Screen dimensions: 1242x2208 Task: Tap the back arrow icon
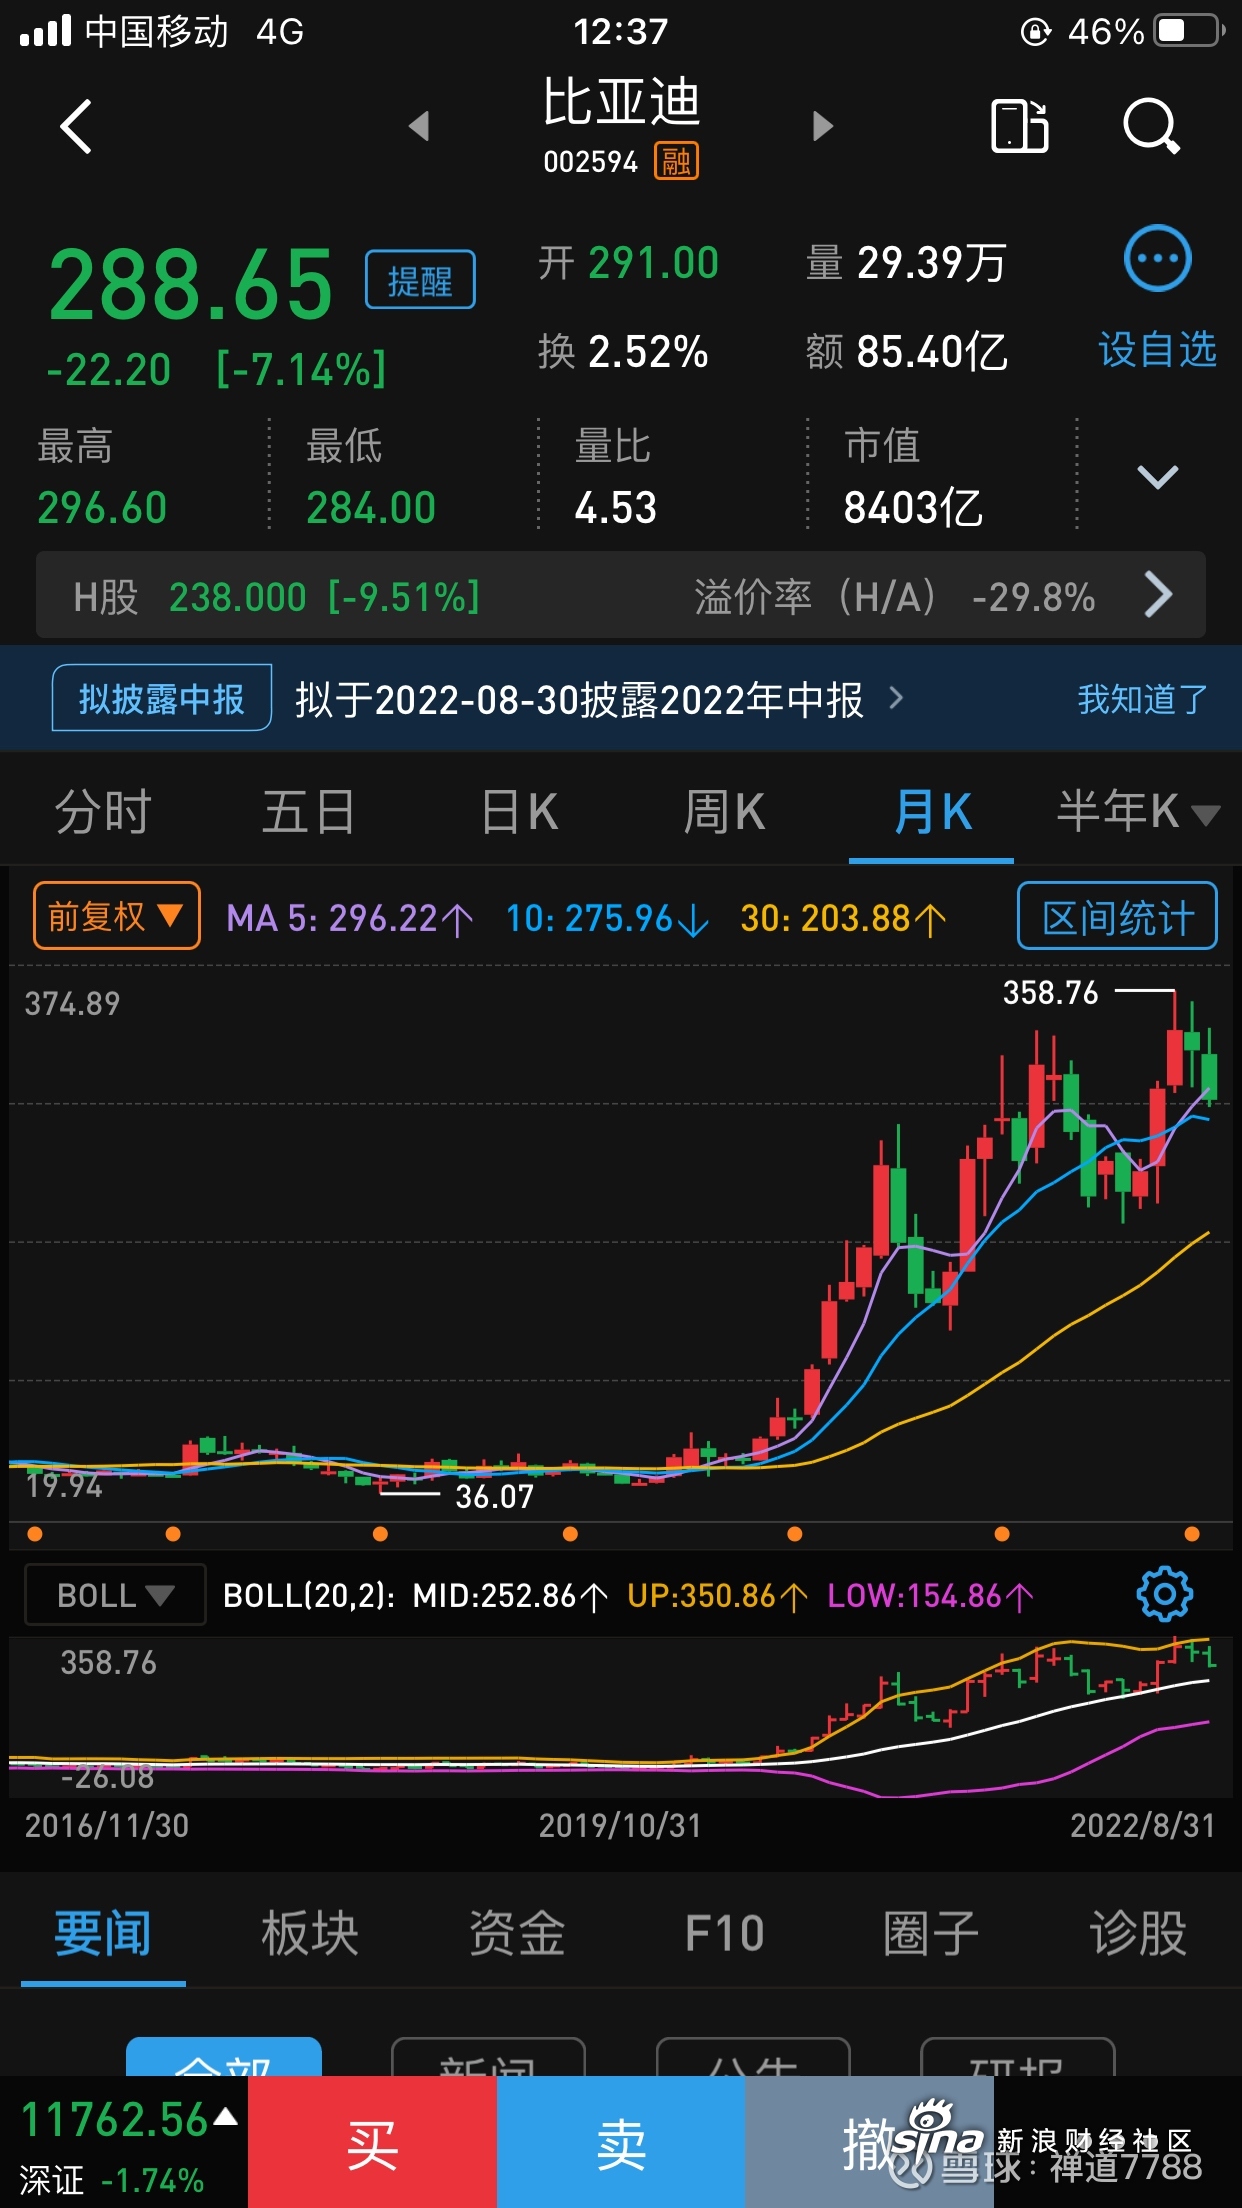(77, 126)
